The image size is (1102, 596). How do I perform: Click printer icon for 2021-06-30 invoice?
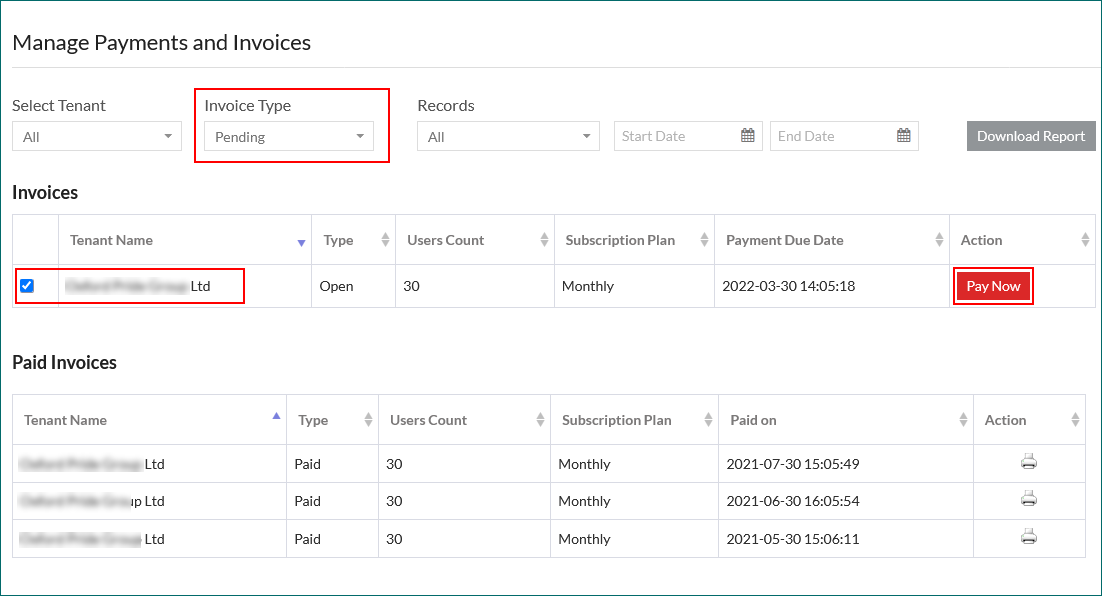(1028, 499)
